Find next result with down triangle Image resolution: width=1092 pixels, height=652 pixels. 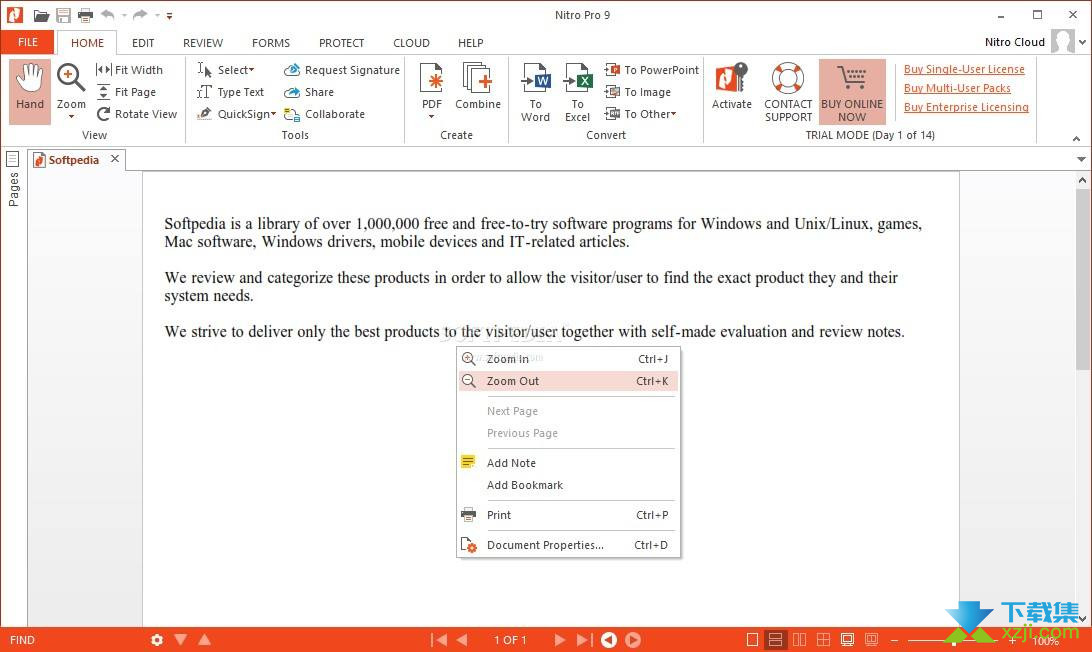click(x=180, y=639)
